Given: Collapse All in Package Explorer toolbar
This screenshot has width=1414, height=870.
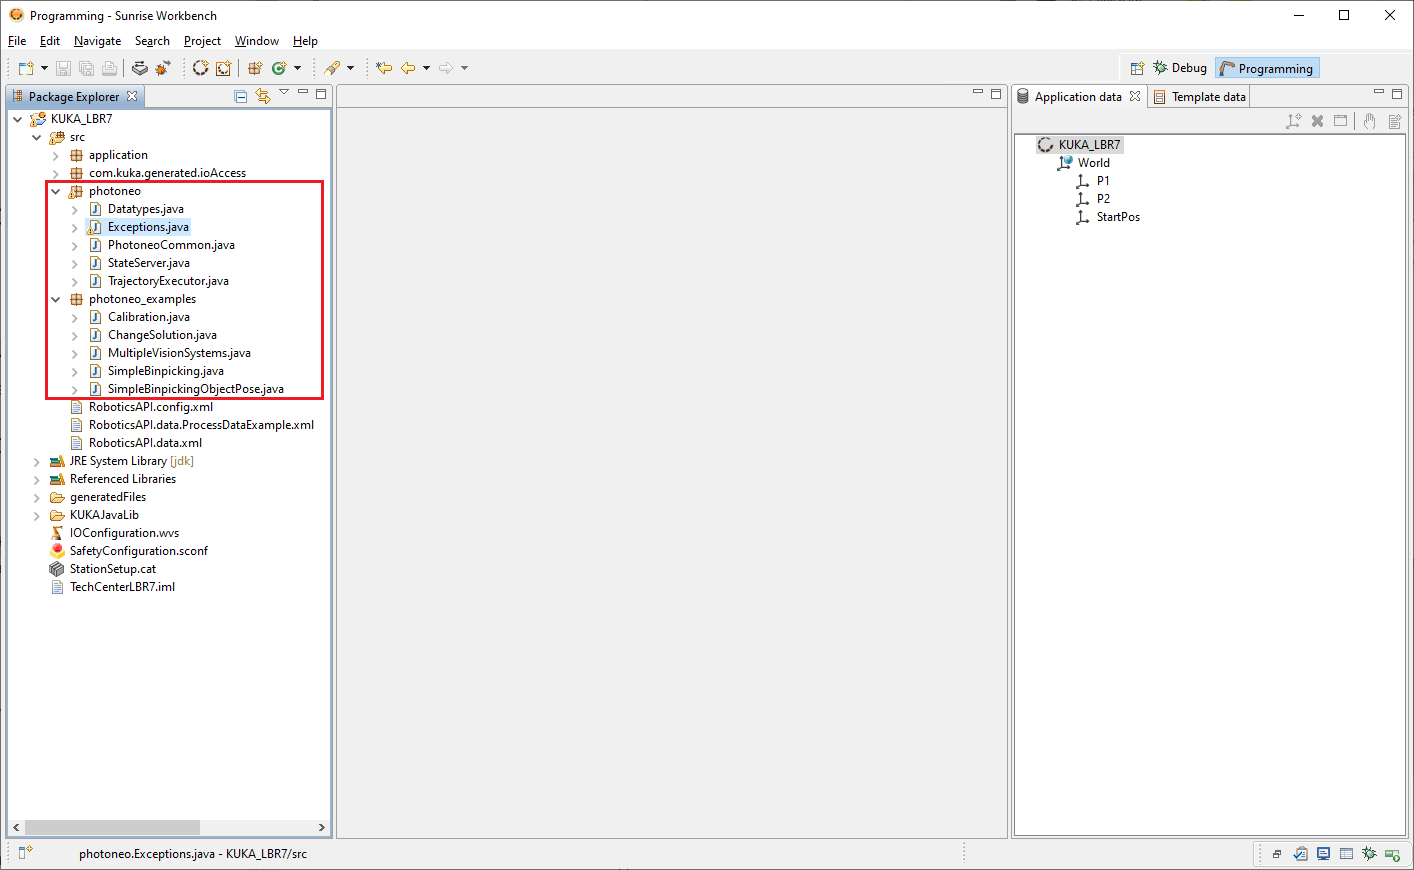Looking at the screenshot, I should click(241, 96).
